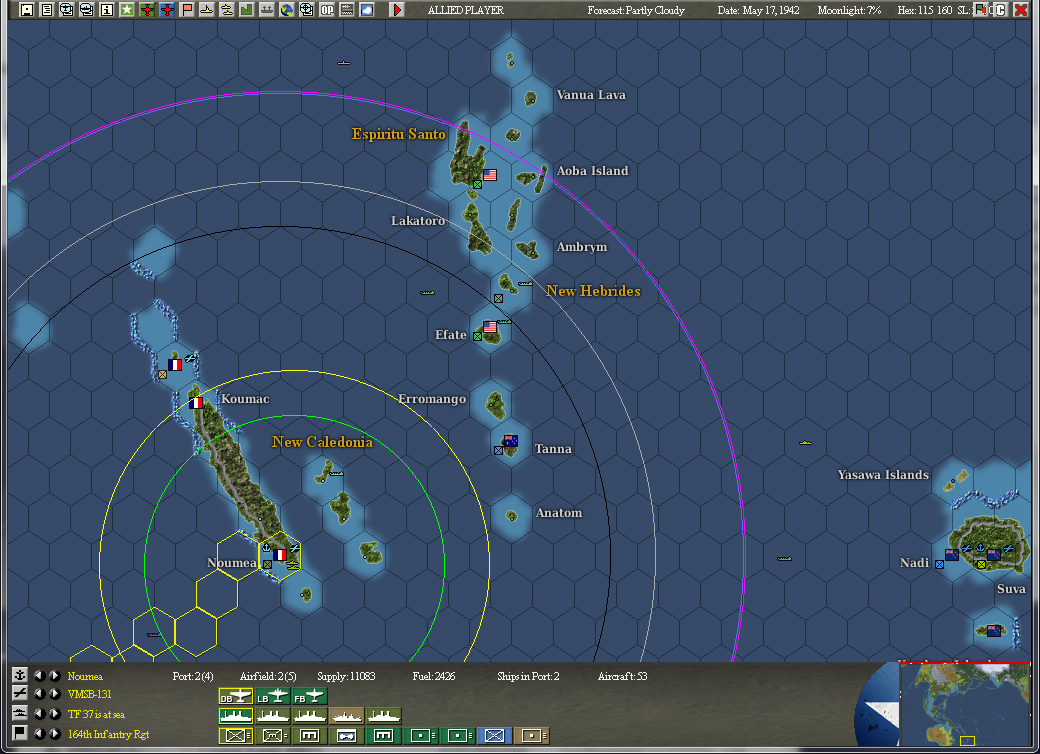Click the 'Ships in Port: 2' text
This screenshot has width=1040, height=754.
528,676
